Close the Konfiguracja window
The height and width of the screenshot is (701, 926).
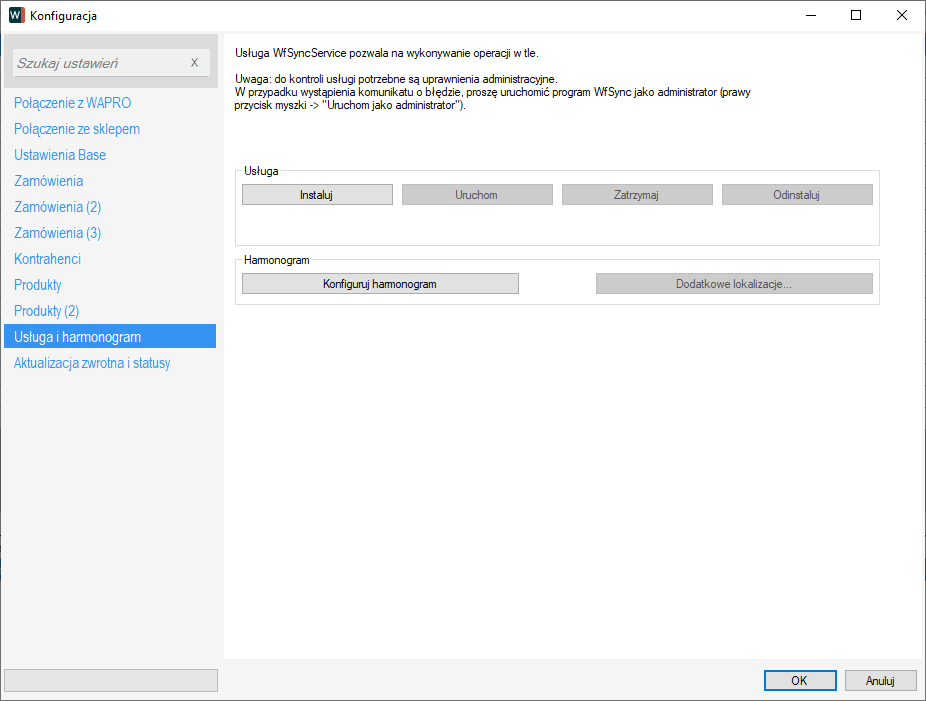point(902,15)
